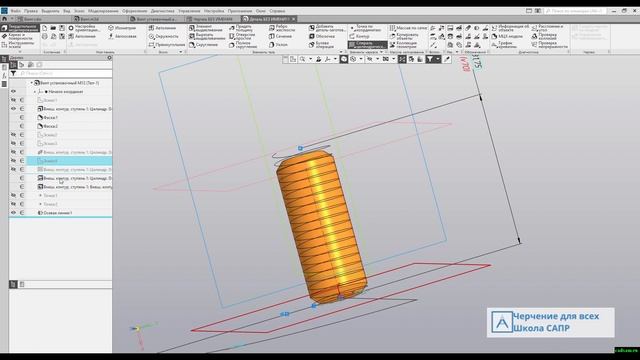The height and width of the screenshot is (360, 640).
Task: Expand the Начало координат tree node
Action: point(35,91)
